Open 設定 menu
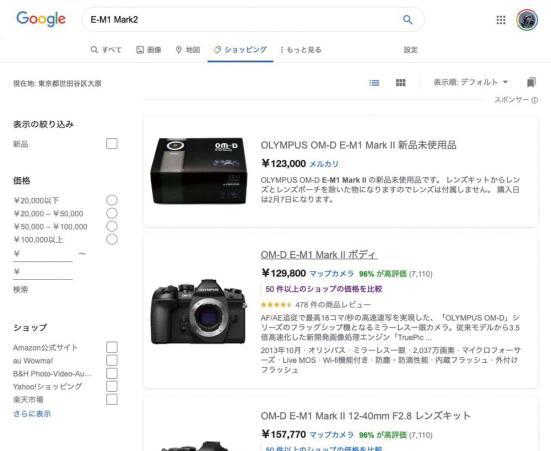Image resolution: width=551 pixels, height=451 pixels. tap(410, 50)
